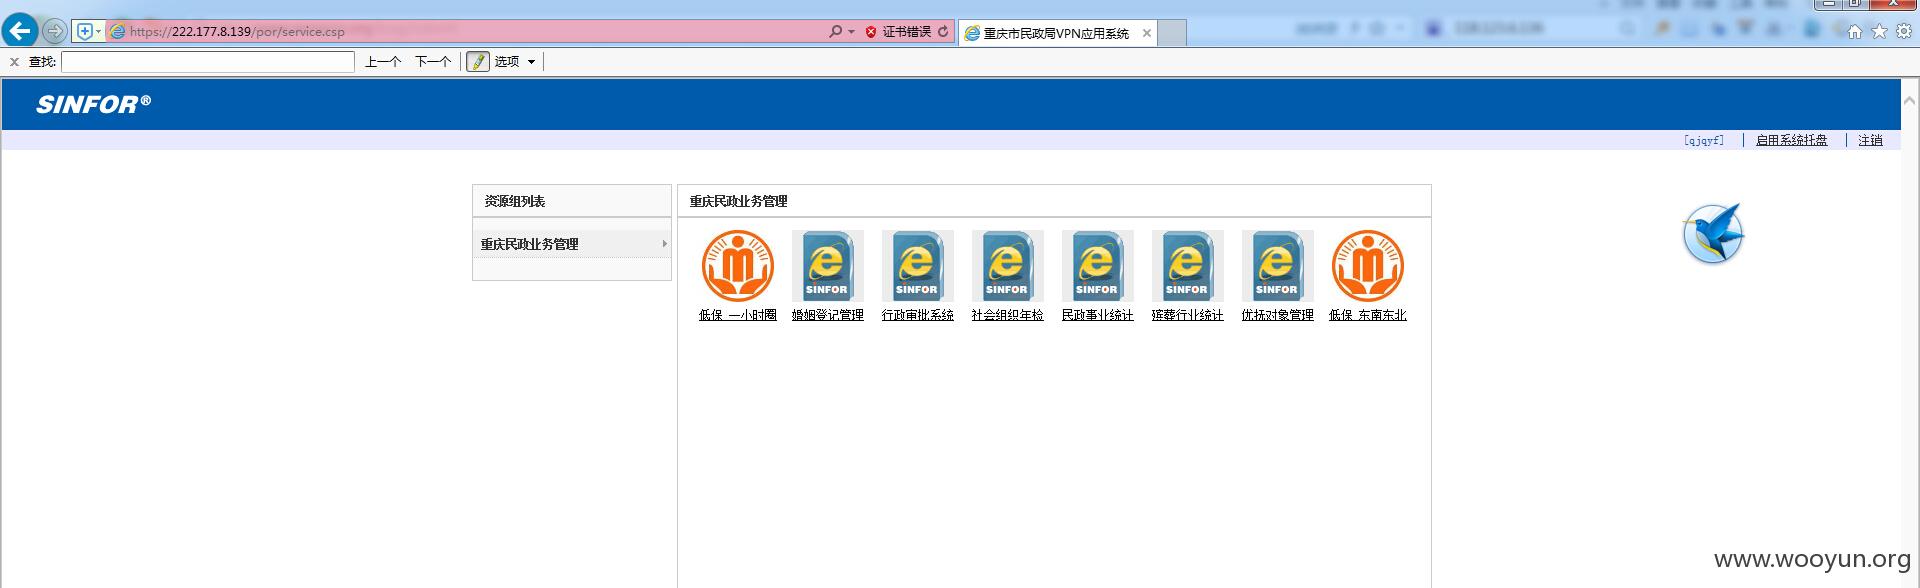Viewport: 1920px width, 588px height.
Task: Switch to the 重庆市民政局VPN应用系统 tab
Action: 1057,33
